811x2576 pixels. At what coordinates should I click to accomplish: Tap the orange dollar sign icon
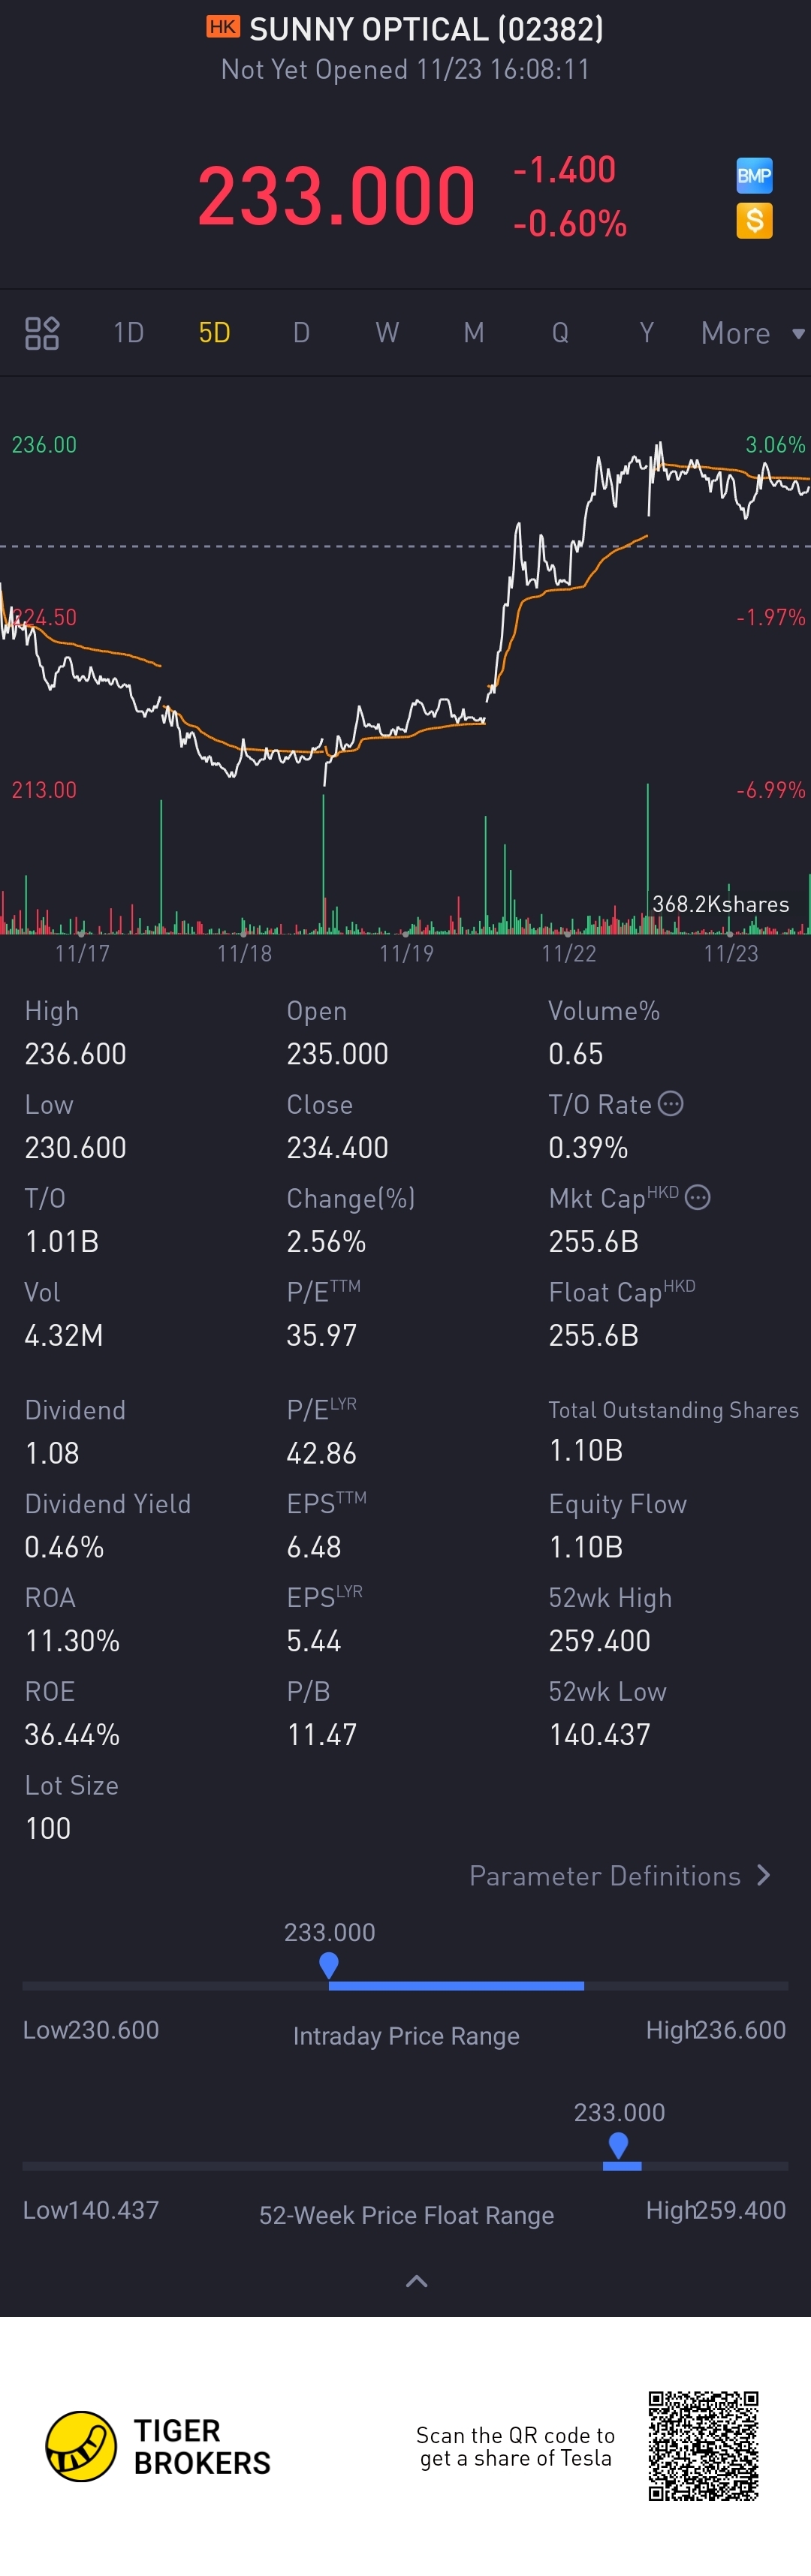point(754,220)
